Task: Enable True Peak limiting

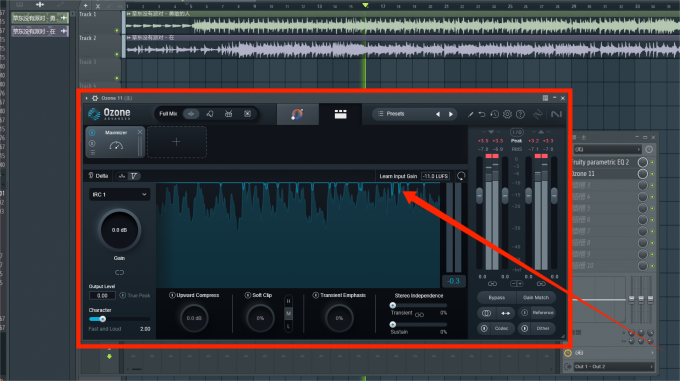Action: (123, 296)
